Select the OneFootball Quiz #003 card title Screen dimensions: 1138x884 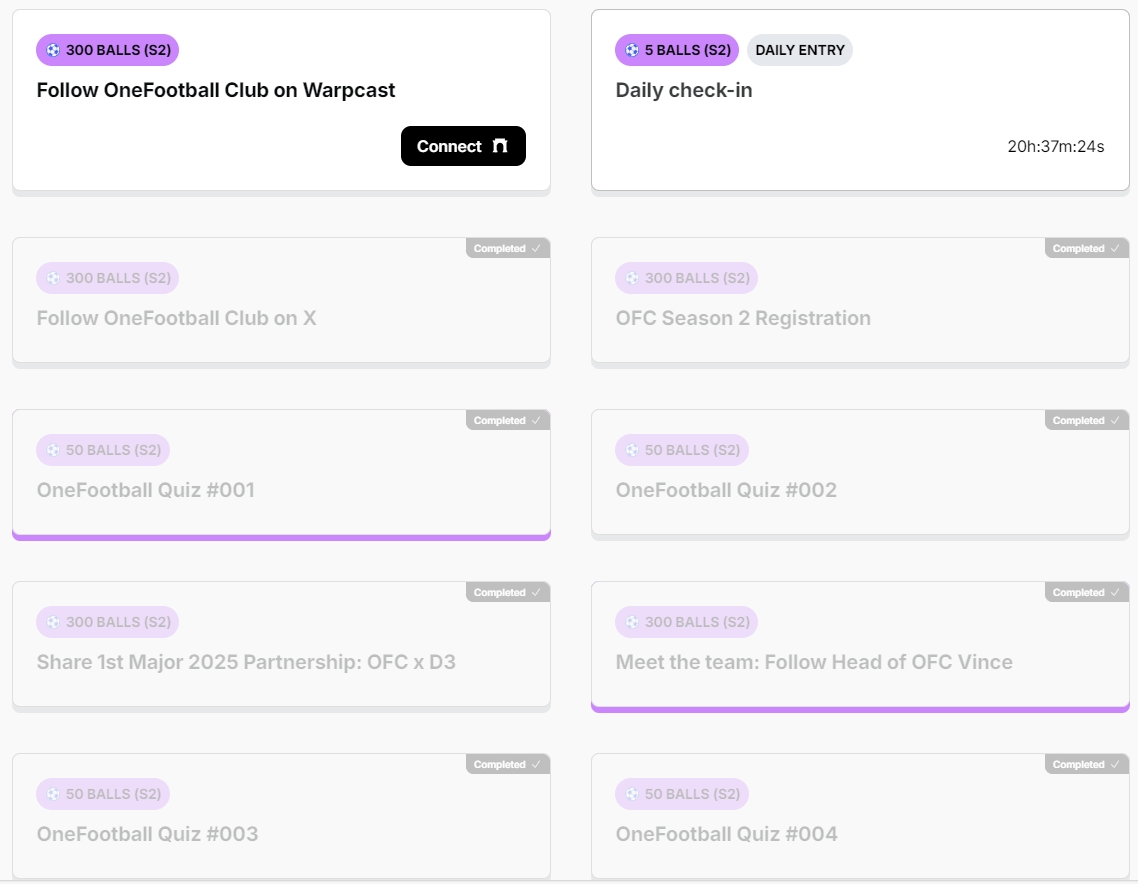[147, 834]
